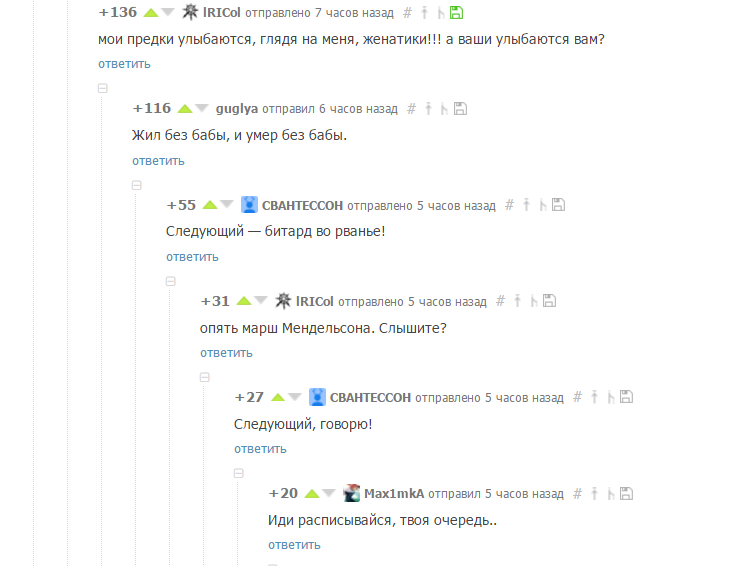Upvote the +31 IRICol comment
The width and height of the screenshot is (746, 566).
click(244, 301)
